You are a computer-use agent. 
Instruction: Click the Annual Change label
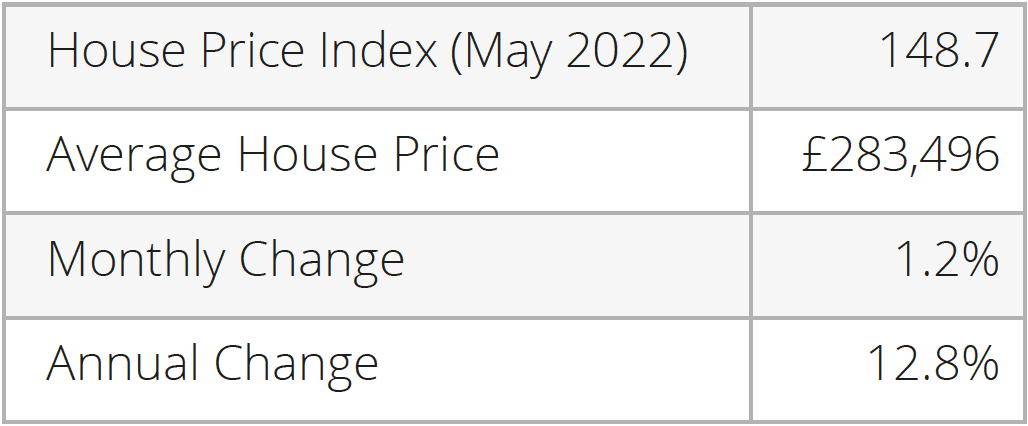(212, 364)
